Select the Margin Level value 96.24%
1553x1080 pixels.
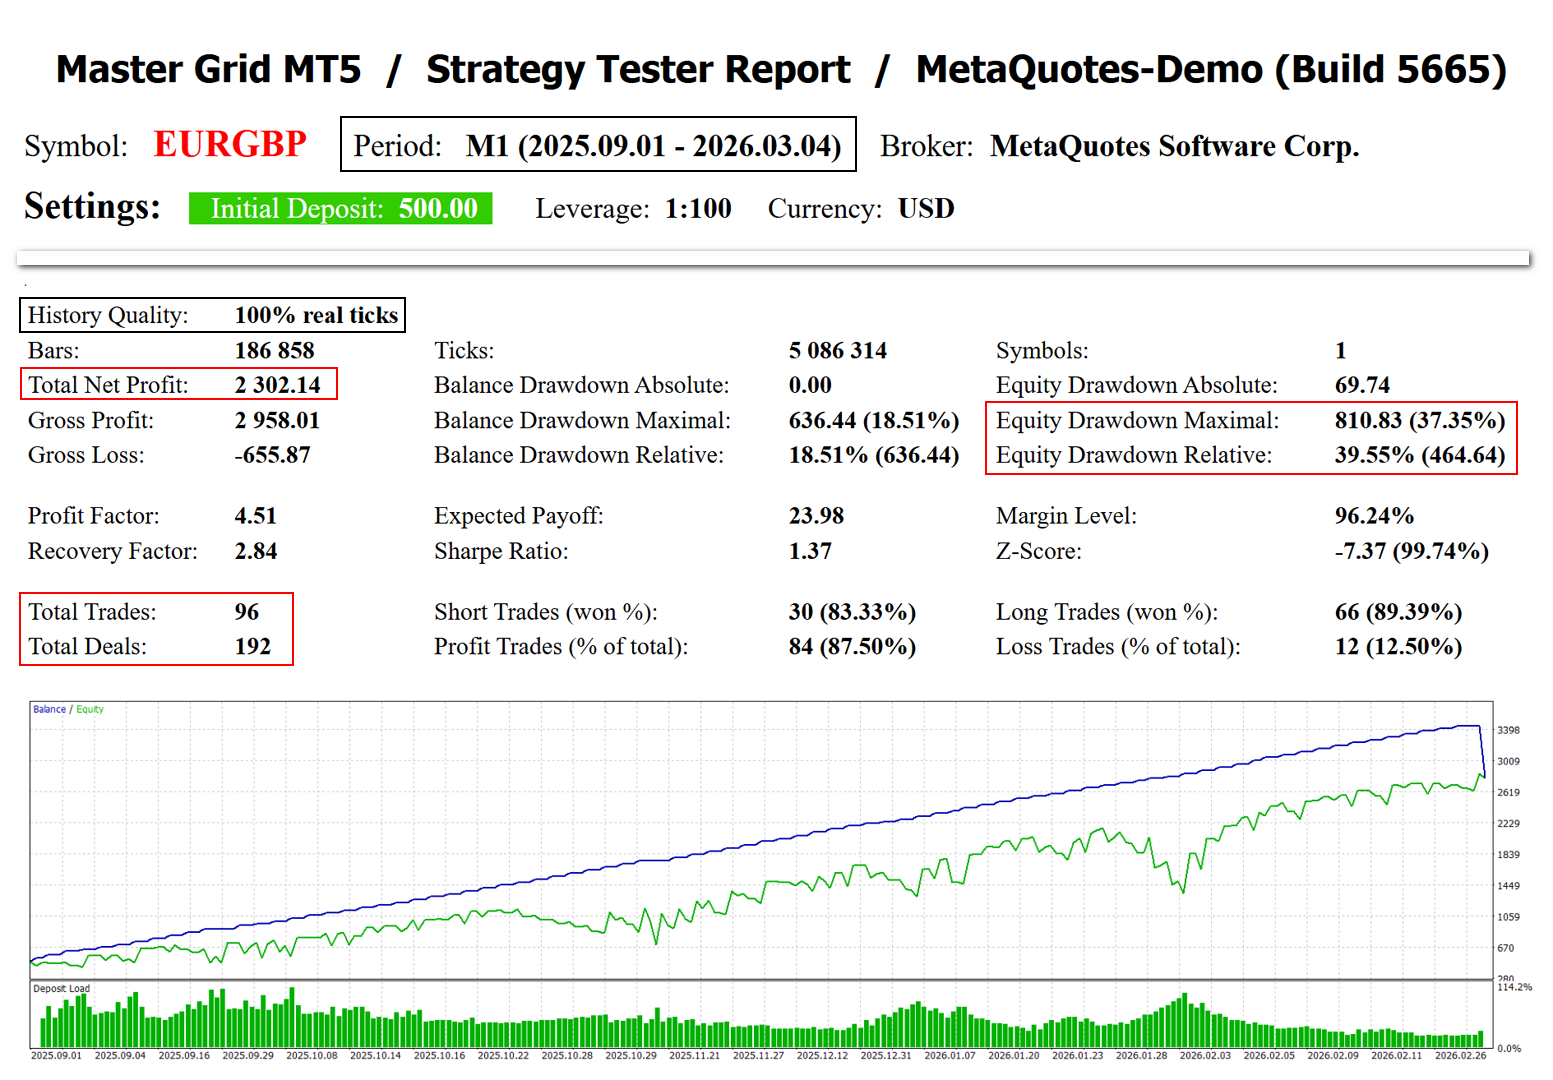pos(1374,516)
